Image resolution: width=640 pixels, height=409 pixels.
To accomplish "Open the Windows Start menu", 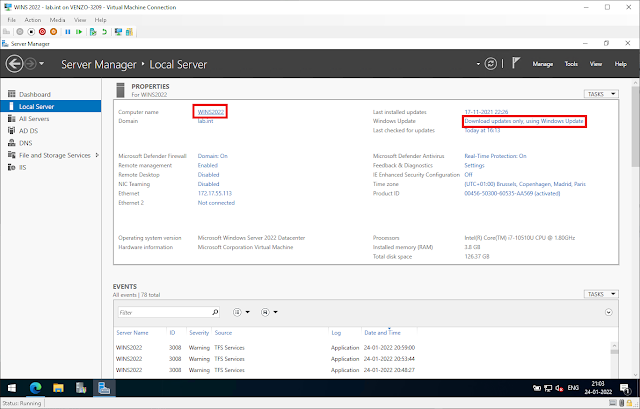I will (11, 388).
